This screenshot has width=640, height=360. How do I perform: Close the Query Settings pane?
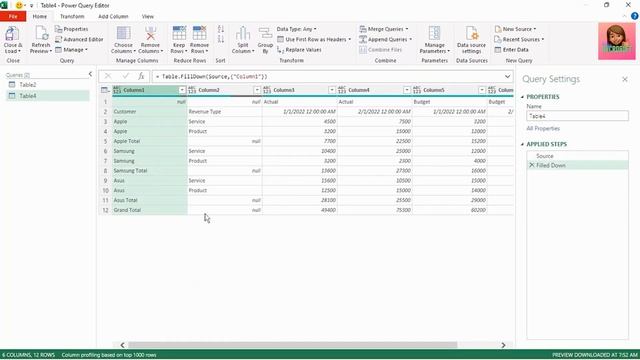coord(625,79)
